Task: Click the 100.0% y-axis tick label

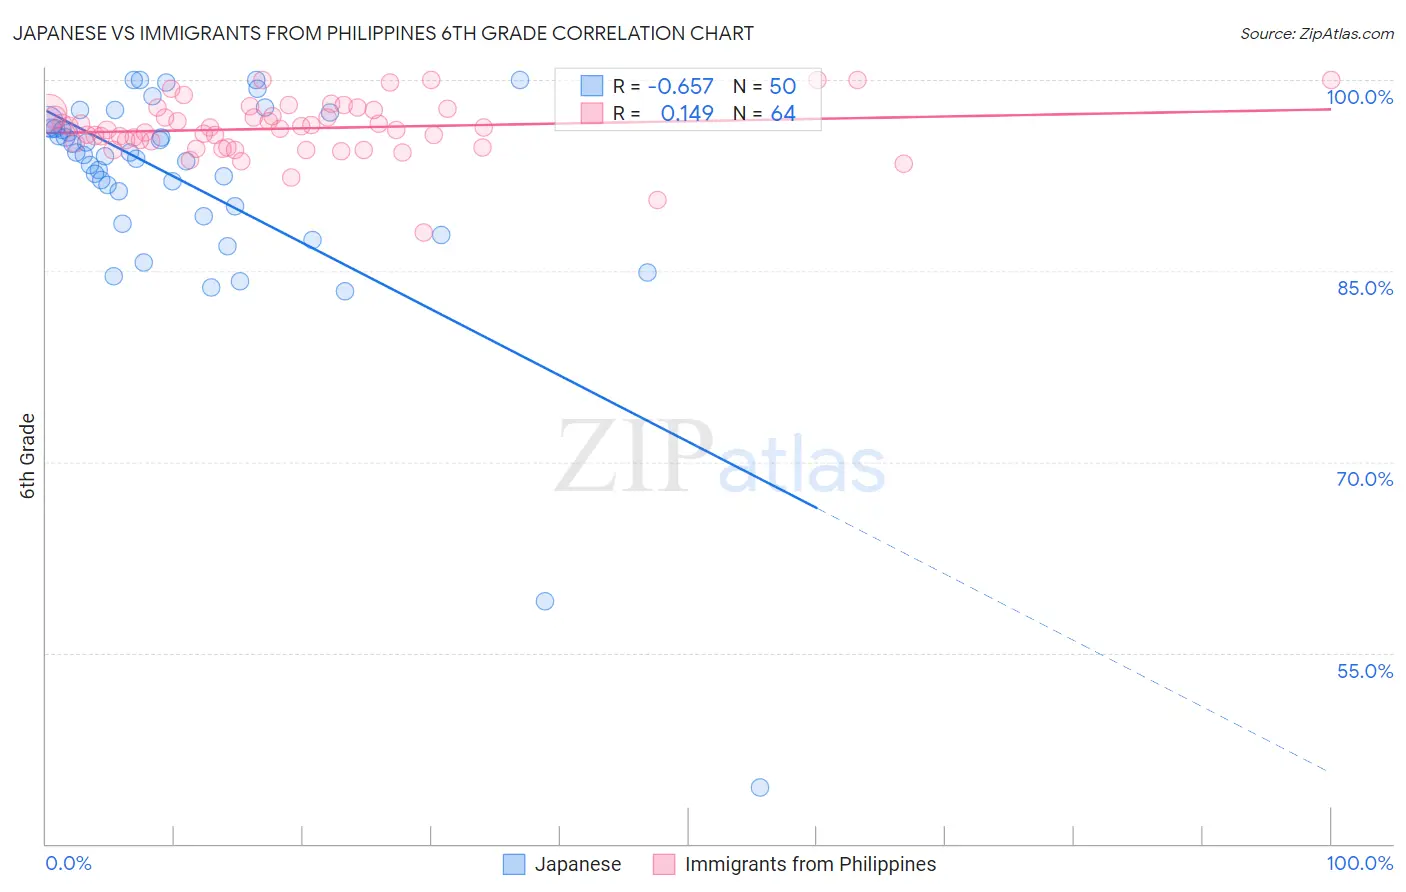Action: click(1360, 97)
